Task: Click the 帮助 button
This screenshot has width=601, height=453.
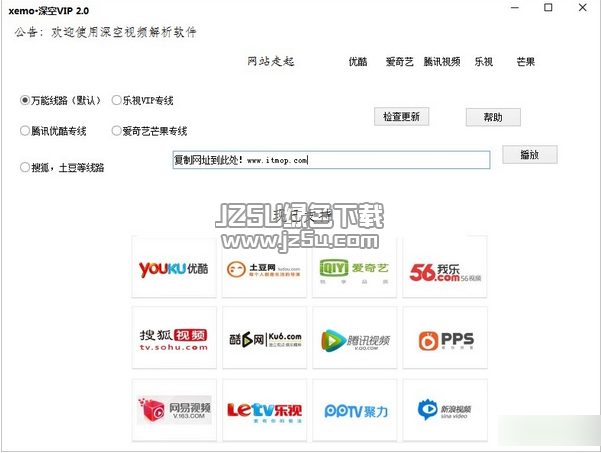Action: click(x=493, y=117)
